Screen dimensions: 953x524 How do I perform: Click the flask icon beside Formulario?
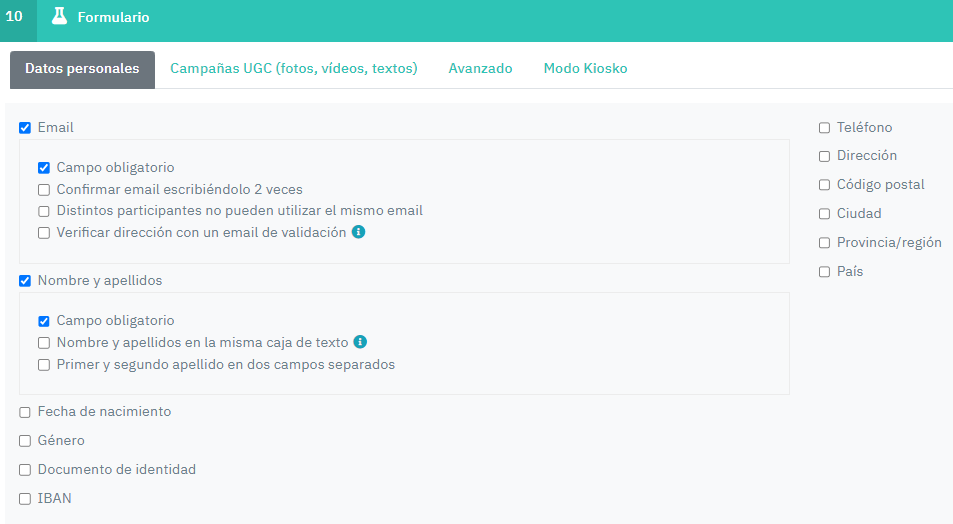pyautogui.click(x=59, y=17)
